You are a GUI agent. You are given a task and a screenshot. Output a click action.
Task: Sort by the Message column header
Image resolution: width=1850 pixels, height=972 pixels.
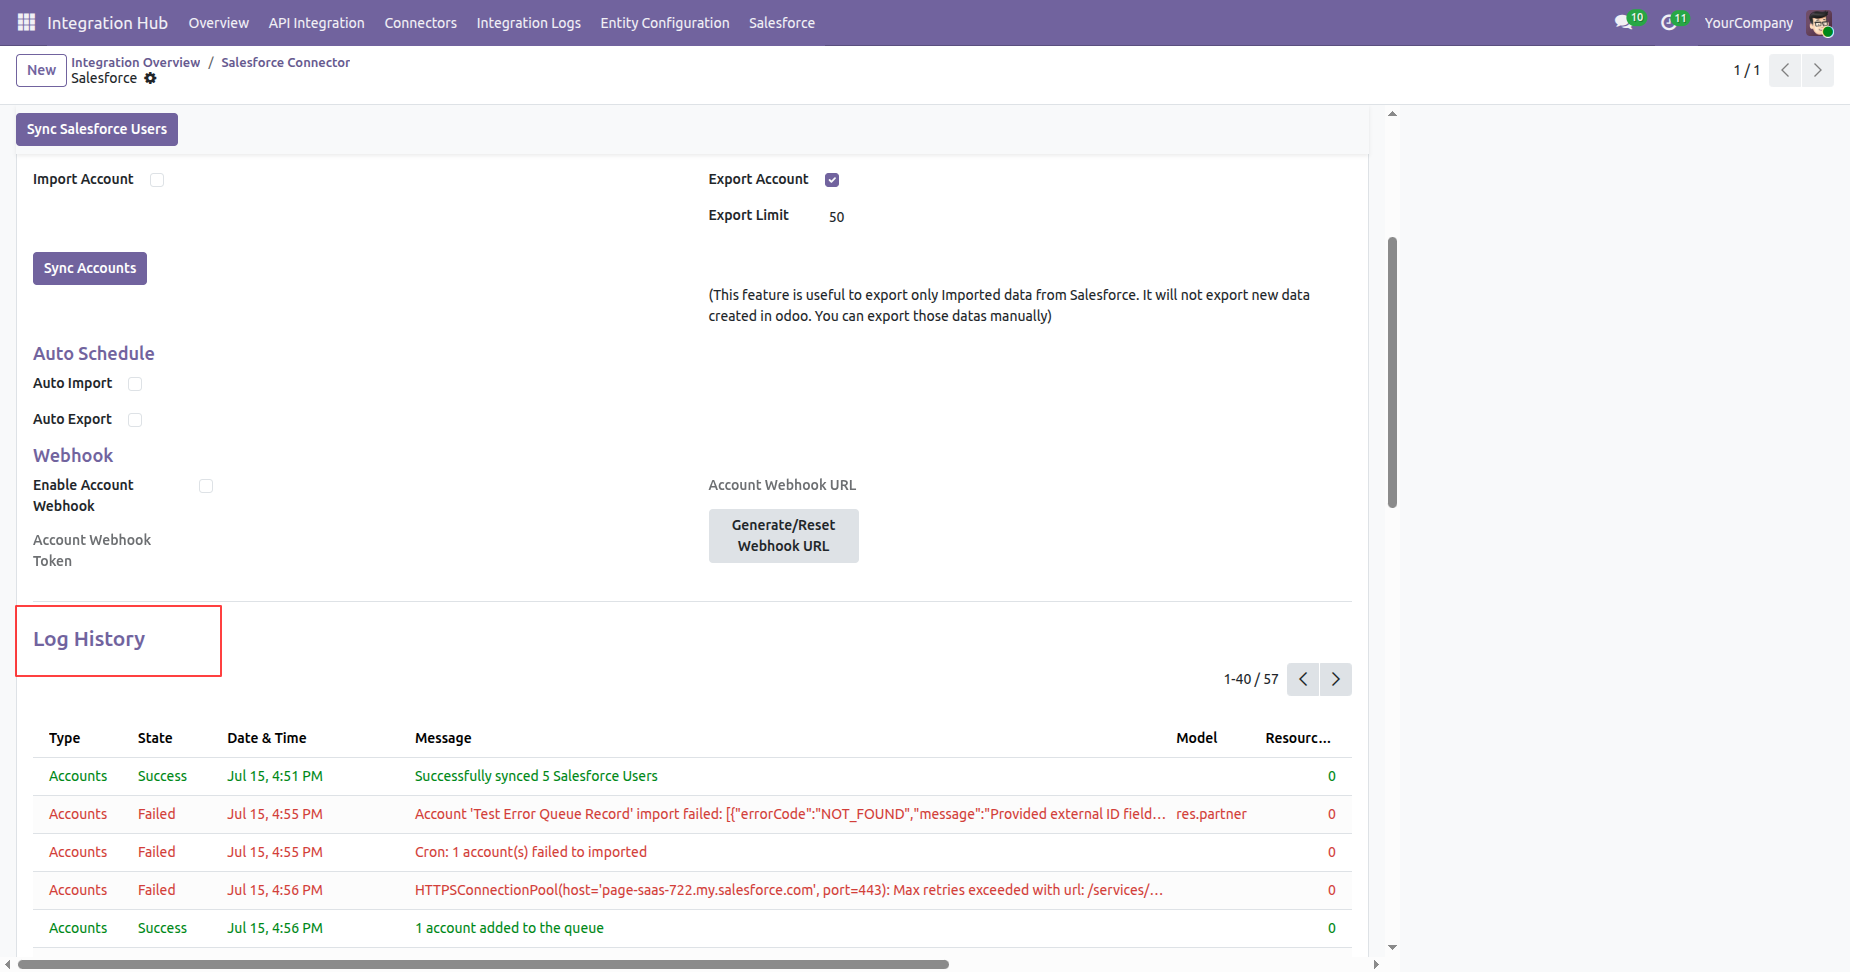443,738
